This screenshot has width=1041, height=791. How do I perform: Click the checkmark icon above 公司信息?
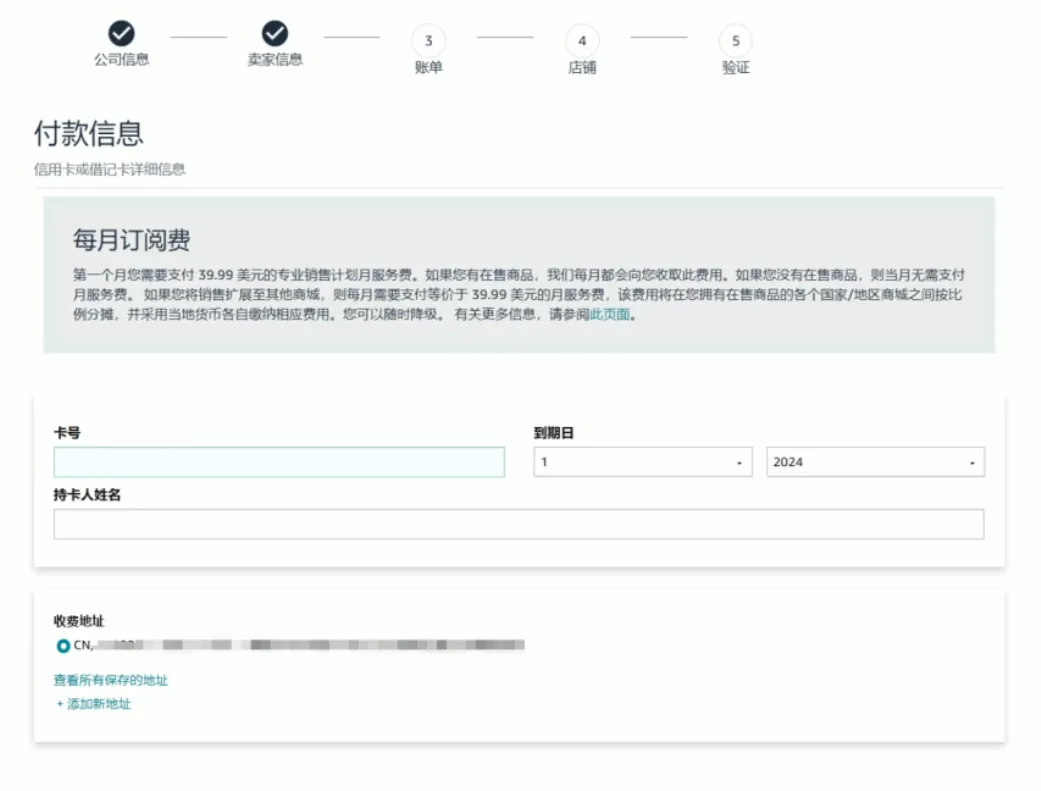tap(121, 34)
